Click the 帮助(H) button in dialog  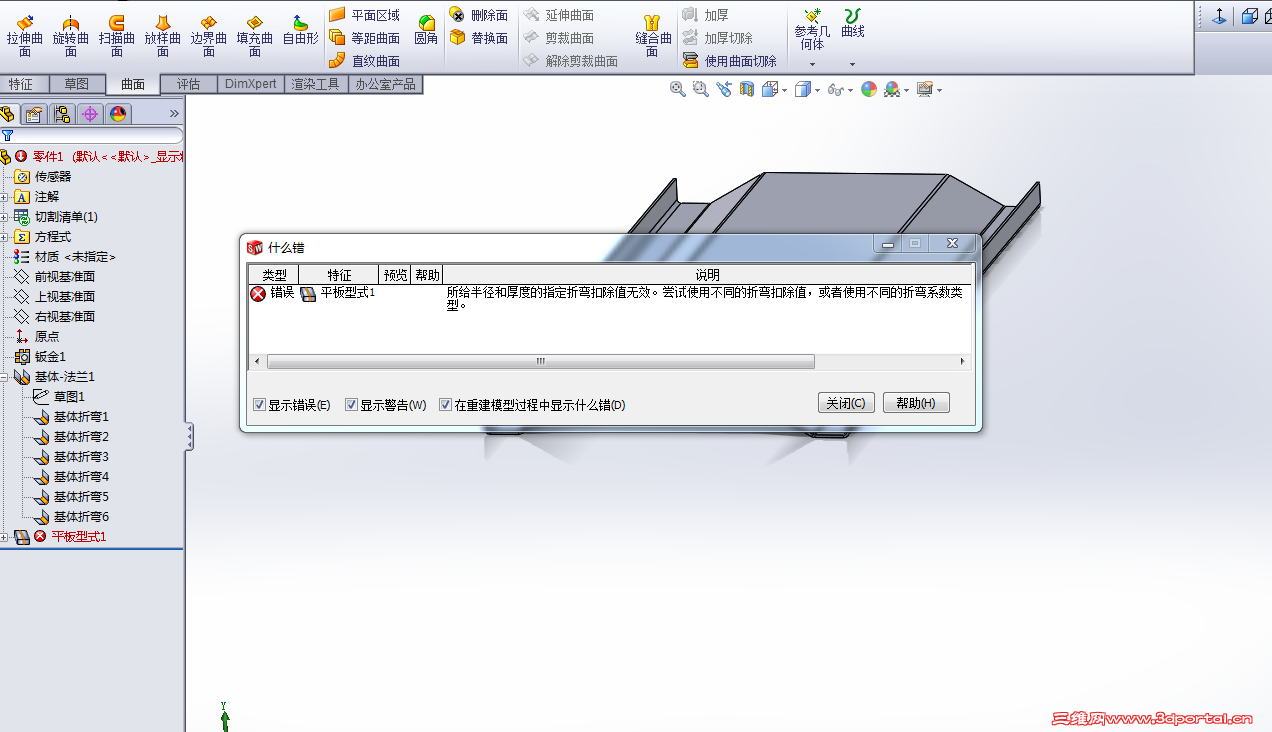[x=916, y=402]
